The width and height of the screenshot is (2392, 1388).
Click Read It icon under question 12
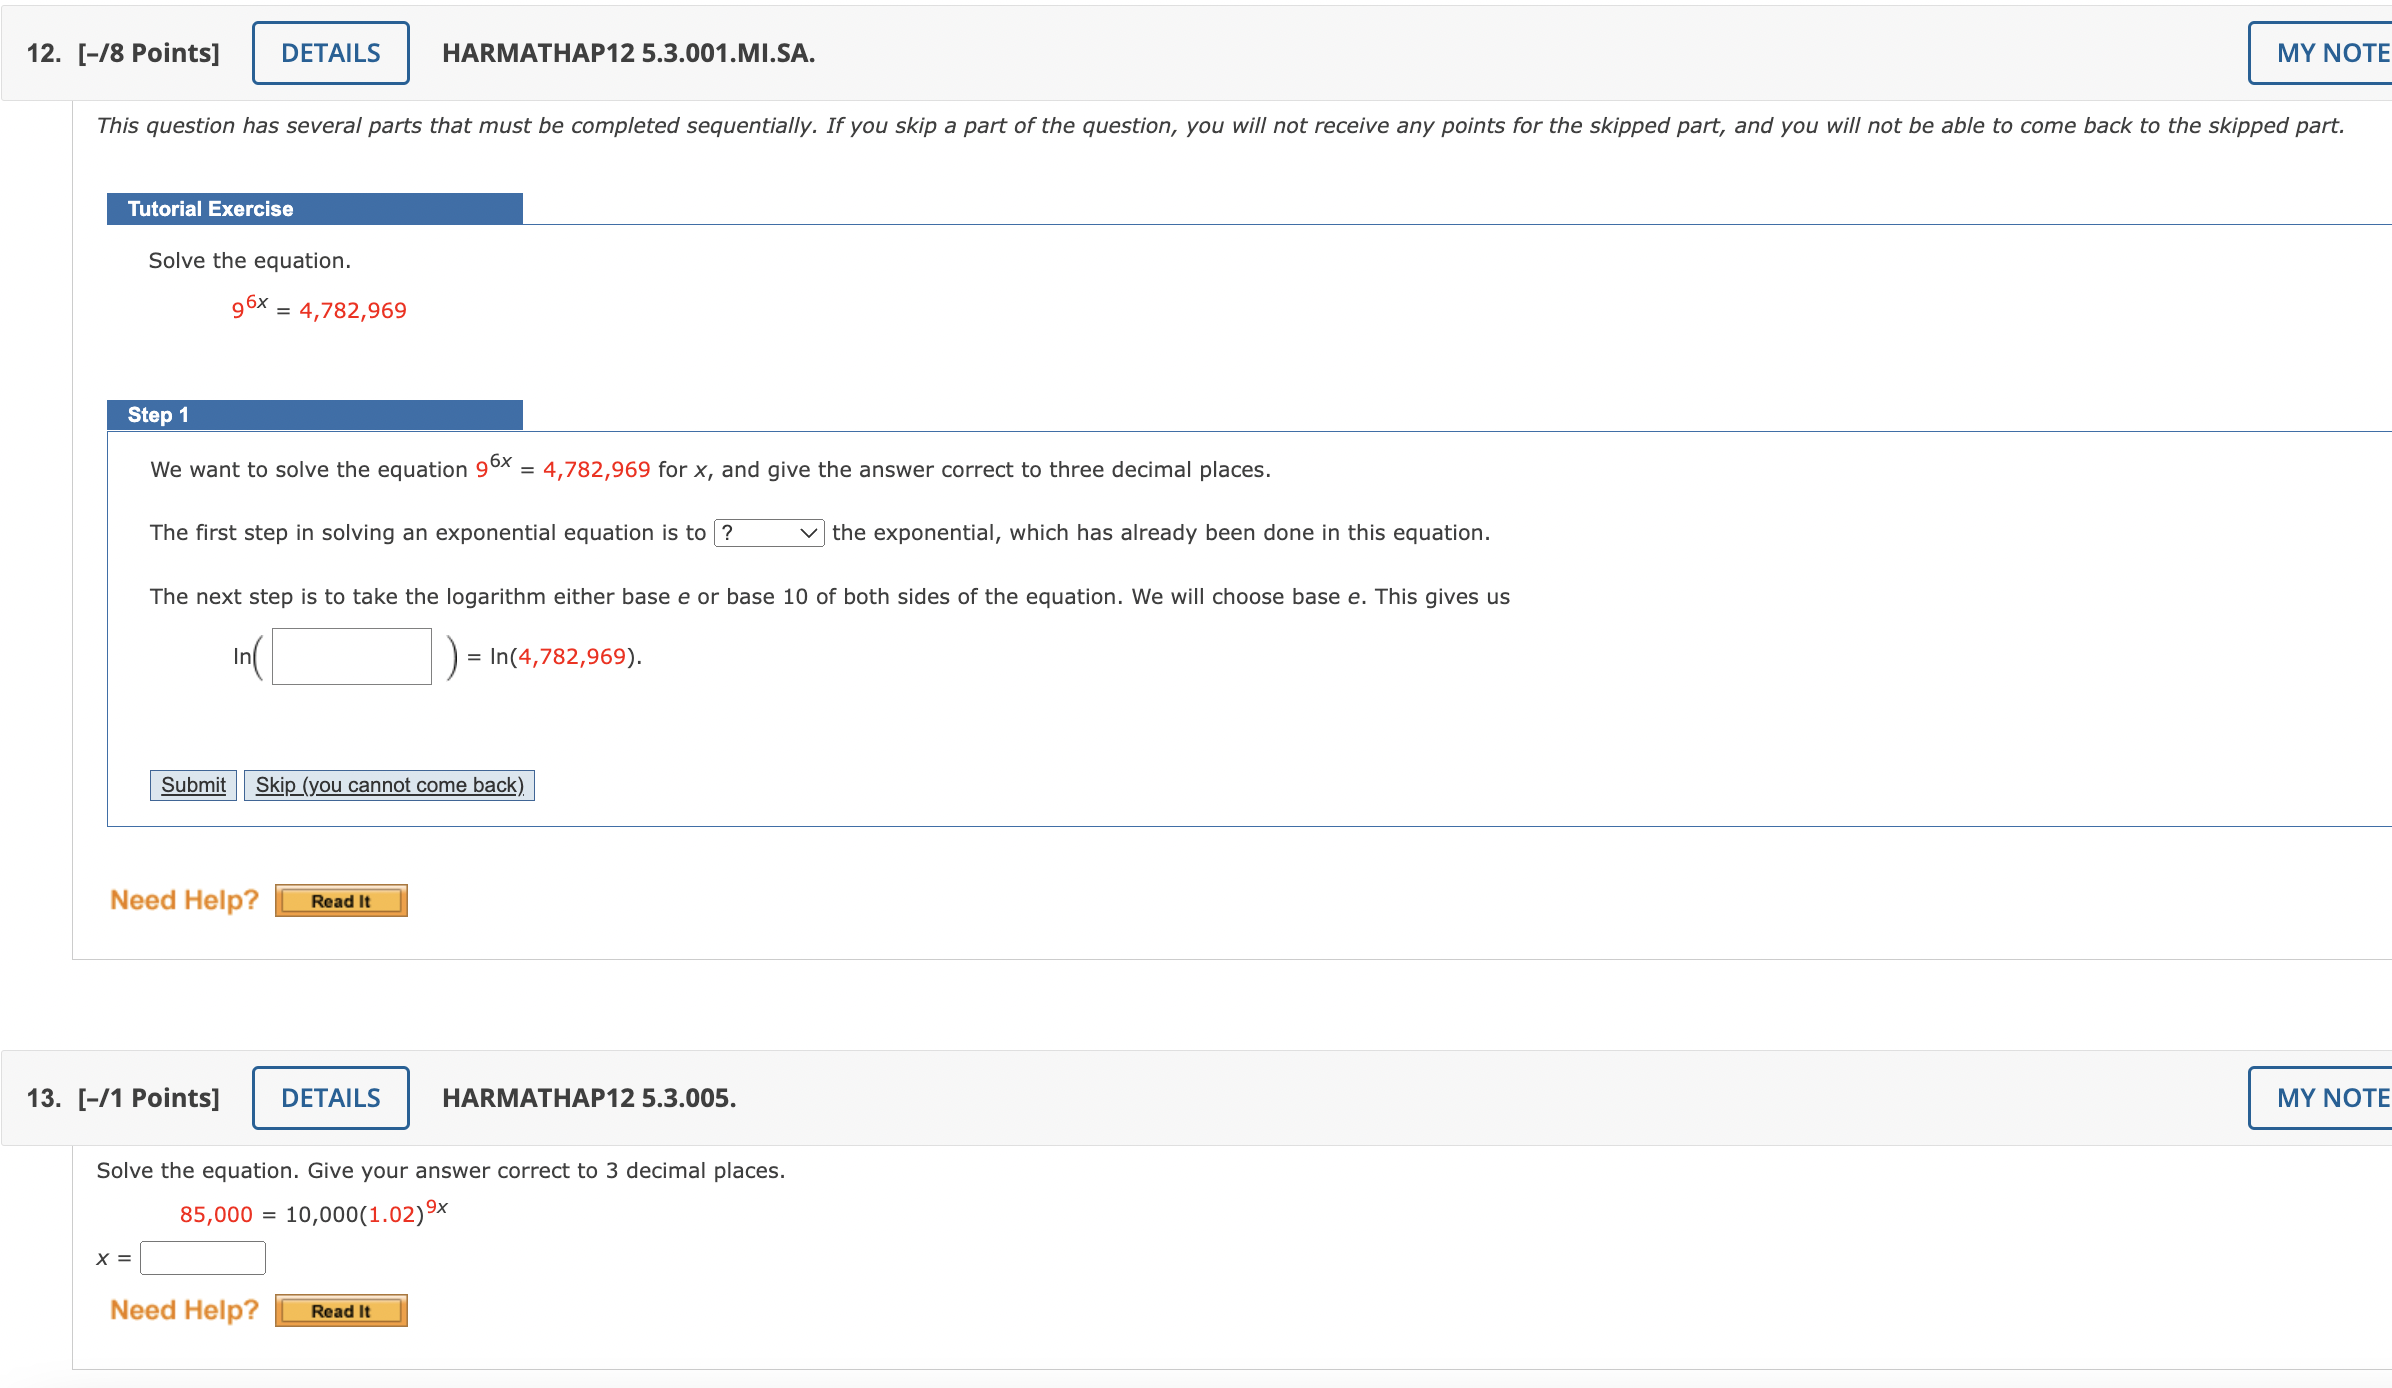pyautogui.click(x=341, y=901)
